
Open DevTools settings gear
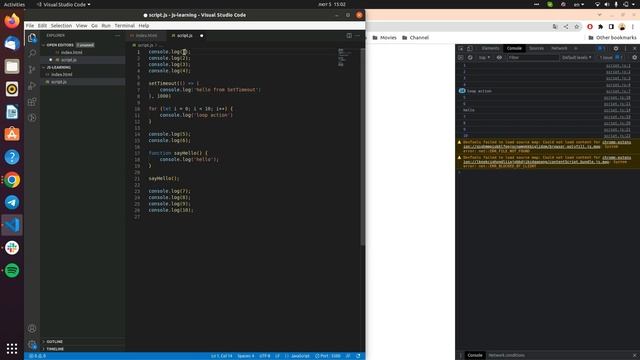(x=616, y=48)
